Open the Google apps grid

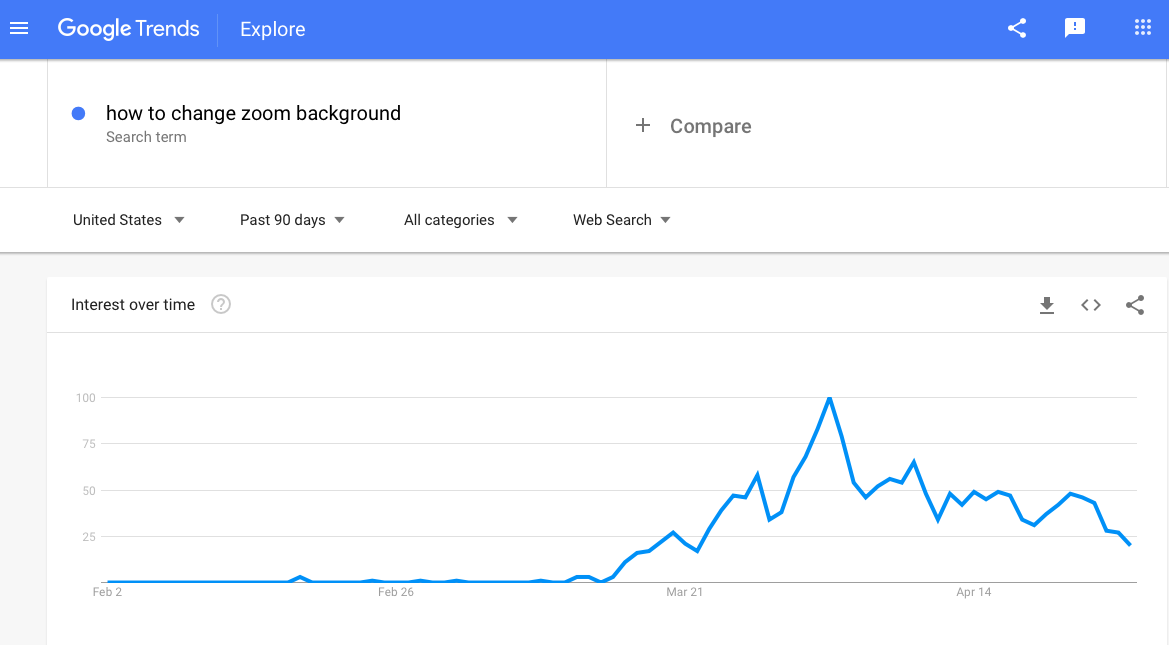[x=1142, y=28]
